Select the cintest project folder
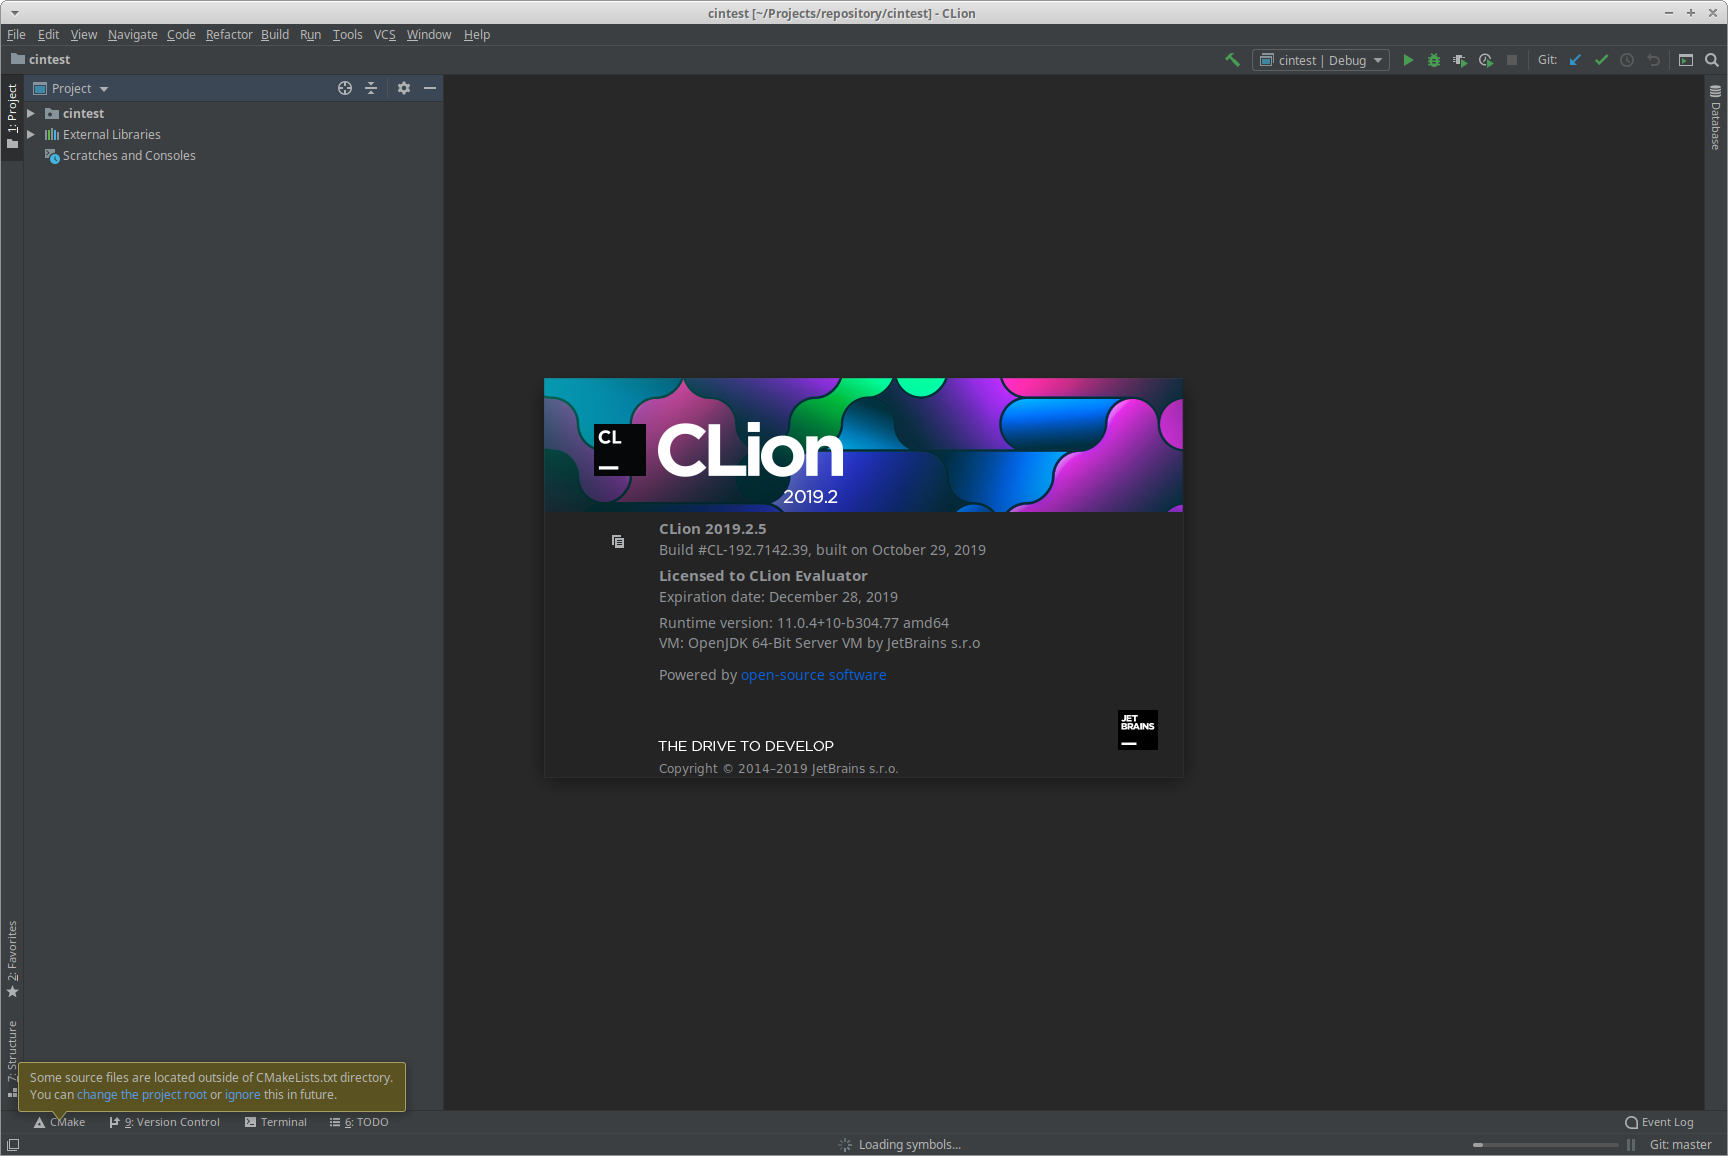 (x=83, y=114)
